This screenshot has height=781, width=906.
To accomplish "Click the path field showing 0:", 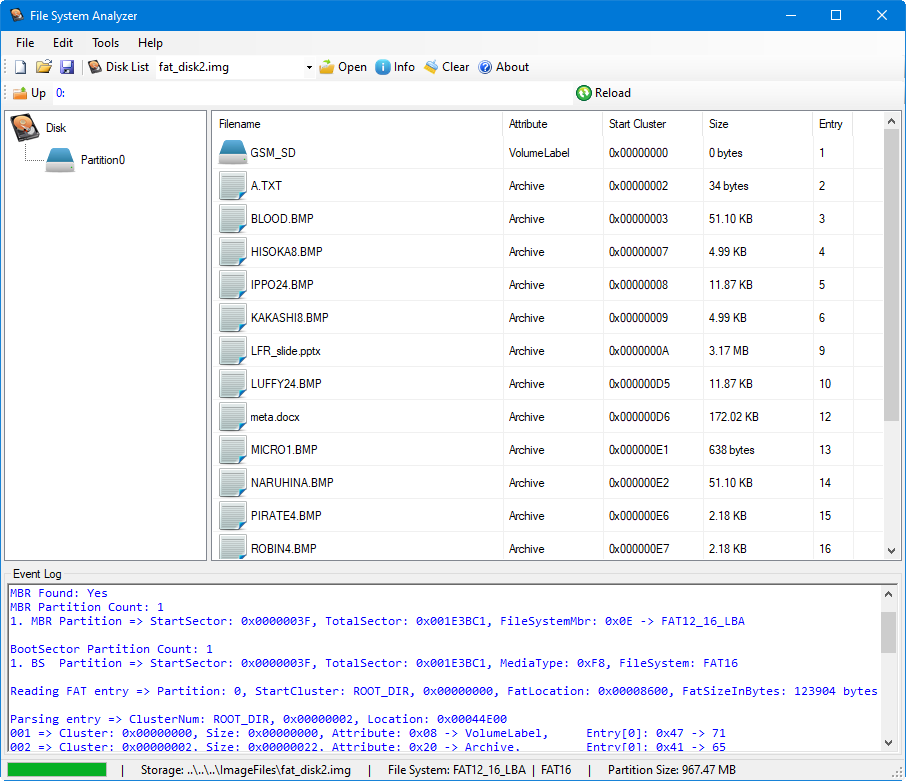I will (312, 93).
